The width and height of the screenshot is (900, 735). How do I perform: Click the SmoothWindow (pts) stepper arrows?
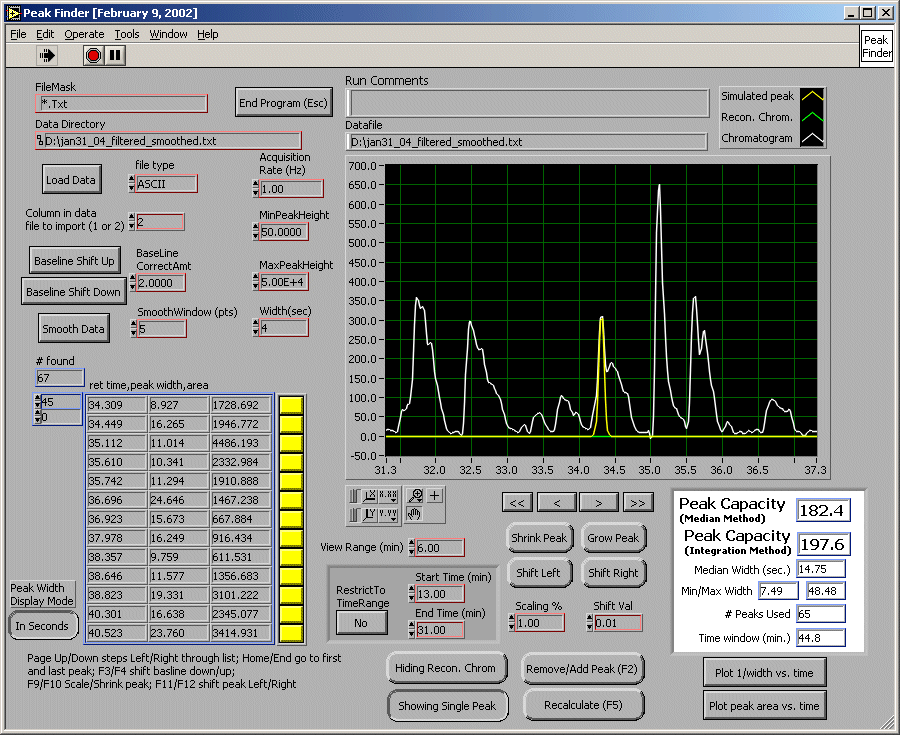click(x=134, y=329)
